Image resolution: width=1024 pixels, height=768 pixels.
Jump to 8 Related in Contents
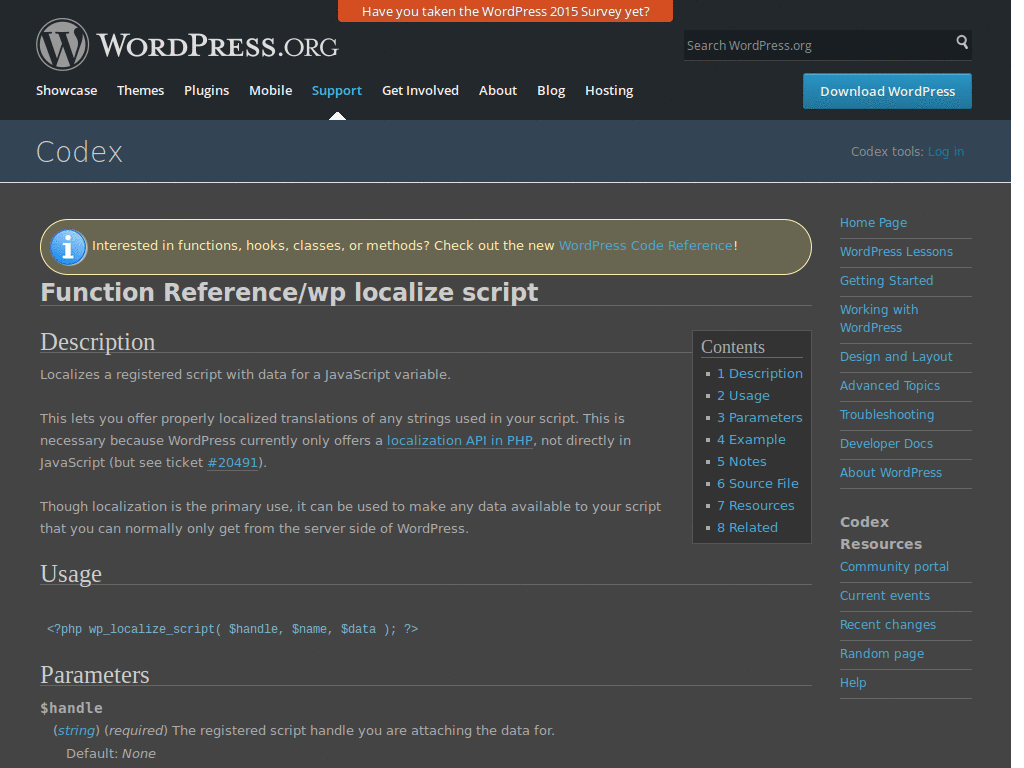[747, 528]
